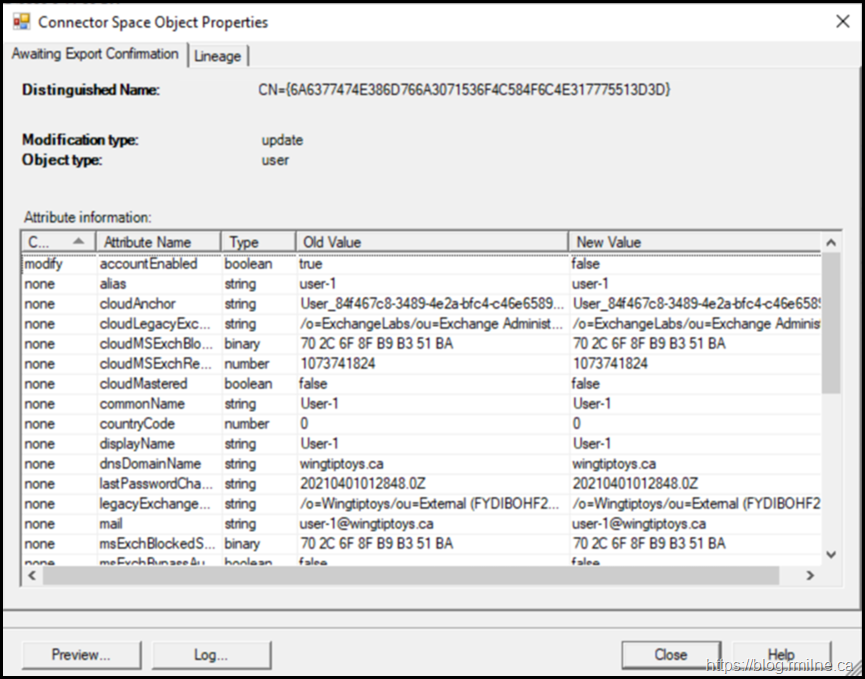Click the Help button
The height and width of the screenshot is (679, 865).
pos(781,655)
